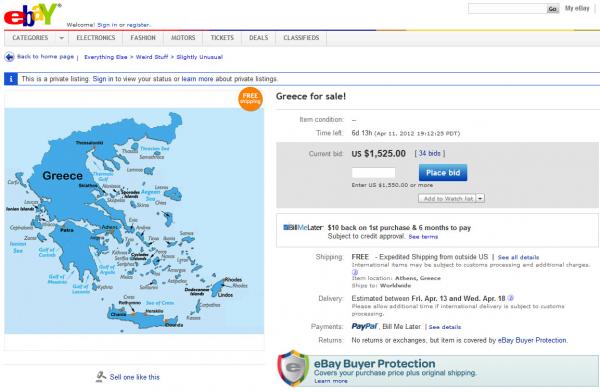Click the register link in welcome line

coord(138,25)
